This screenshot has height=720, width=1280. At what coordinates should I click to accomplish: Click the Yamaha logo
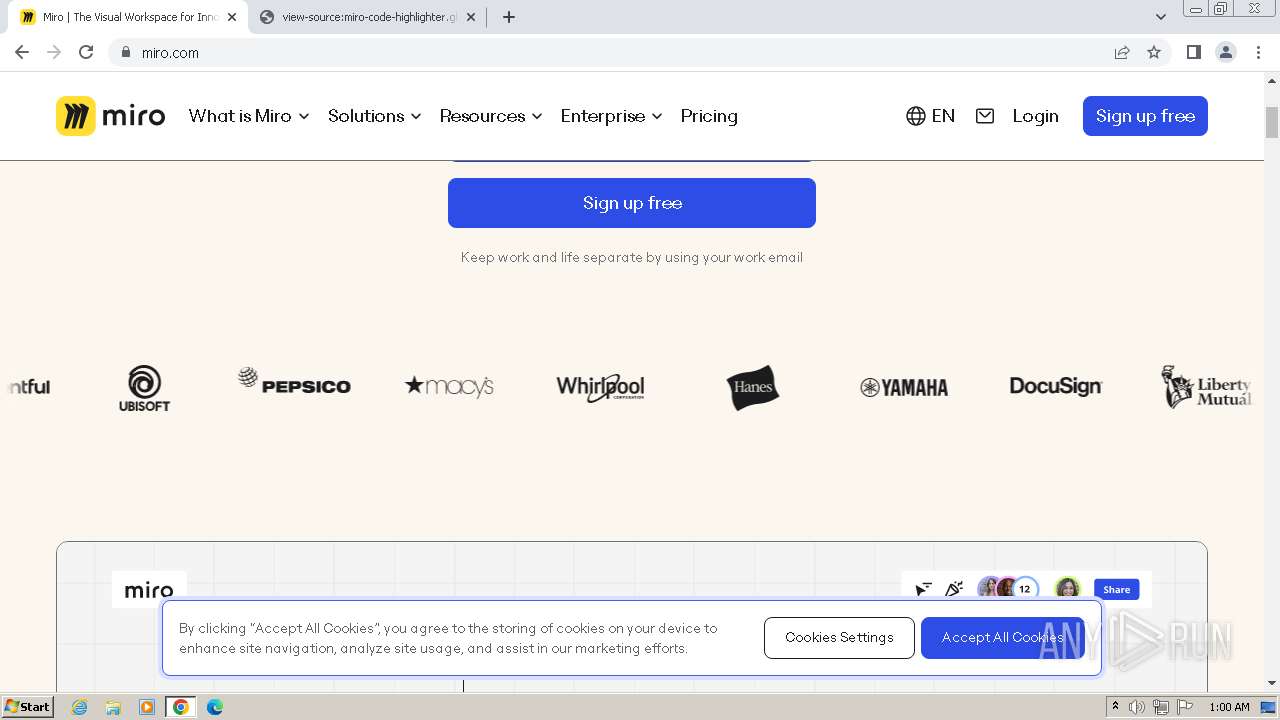click(904, 387)
